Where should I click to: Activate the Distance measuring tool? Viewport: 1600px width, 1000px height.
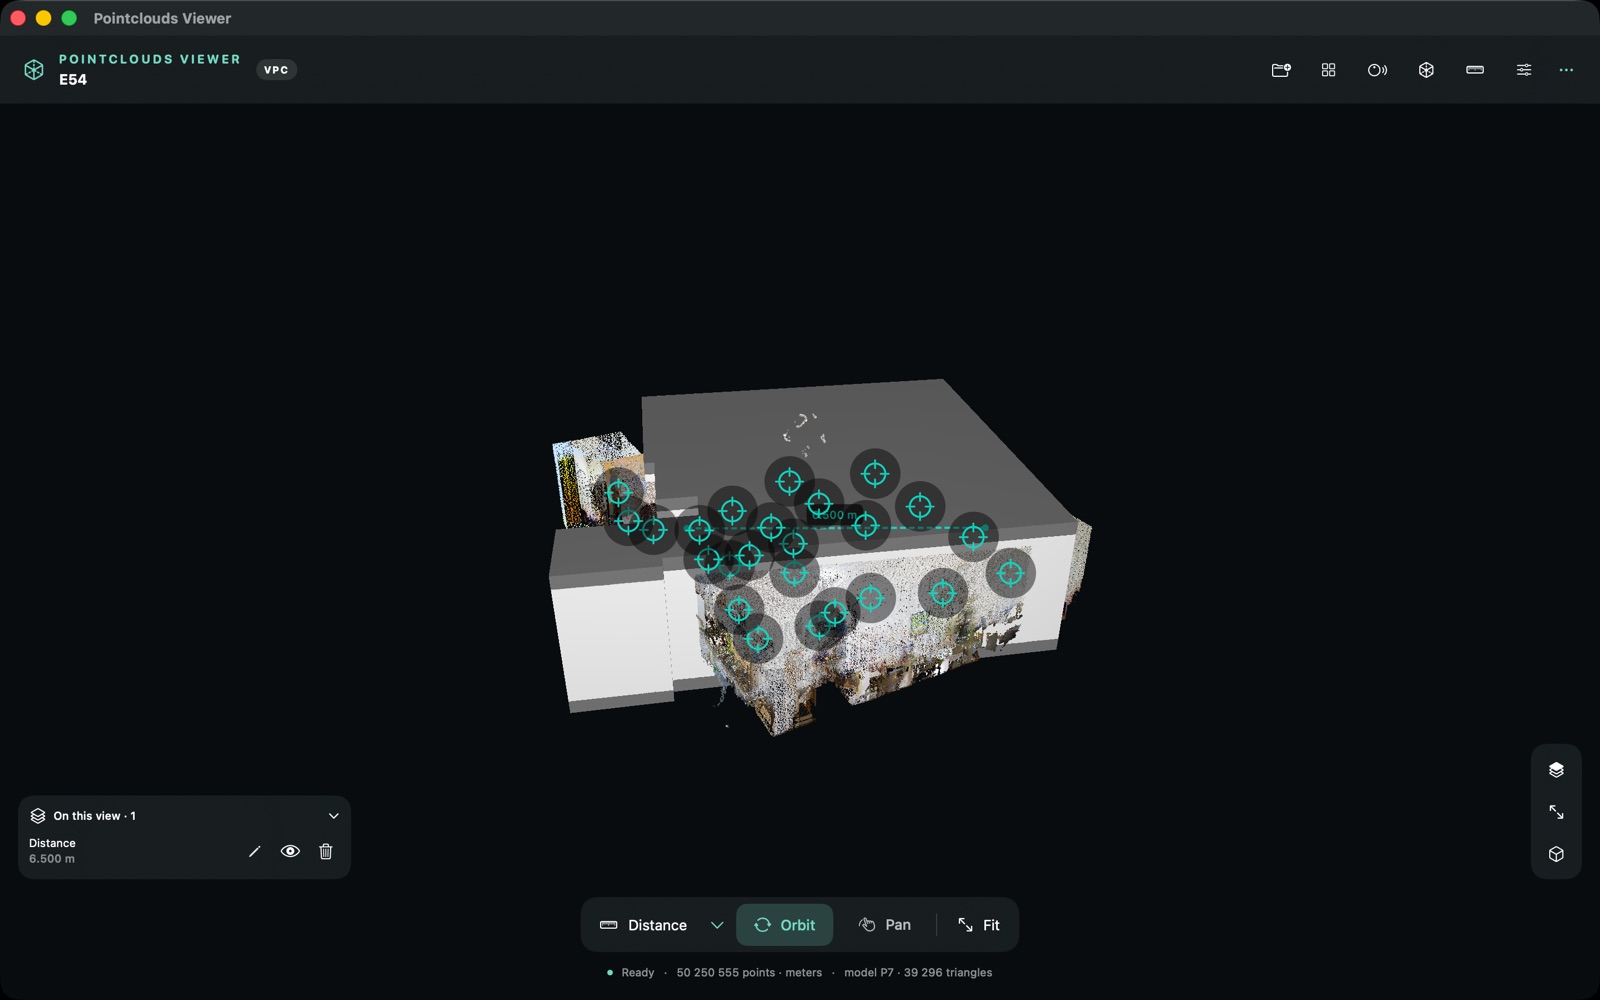(644, 925)
